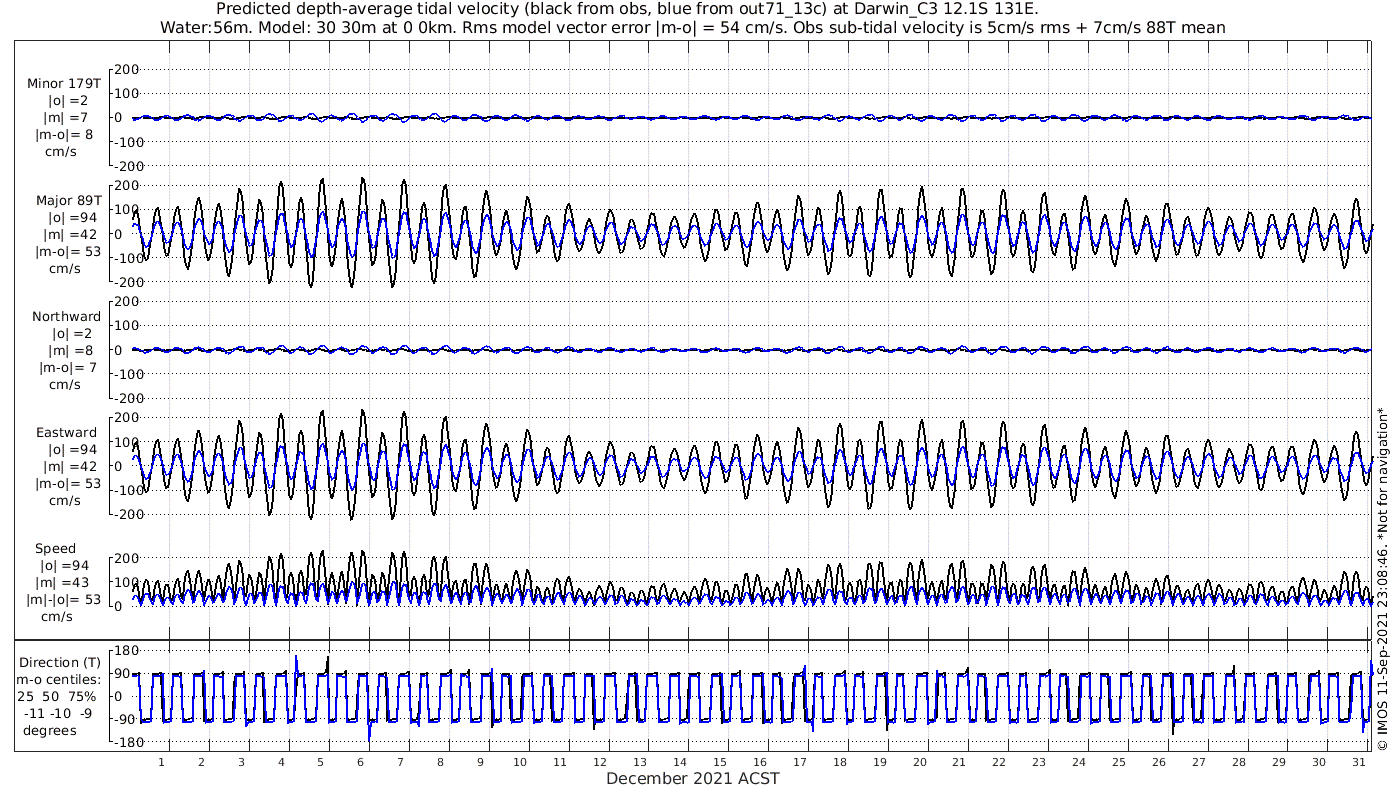Click the 'Speed' panel label
This screenshot has height=800, width=1400.
tap(55, 549)
